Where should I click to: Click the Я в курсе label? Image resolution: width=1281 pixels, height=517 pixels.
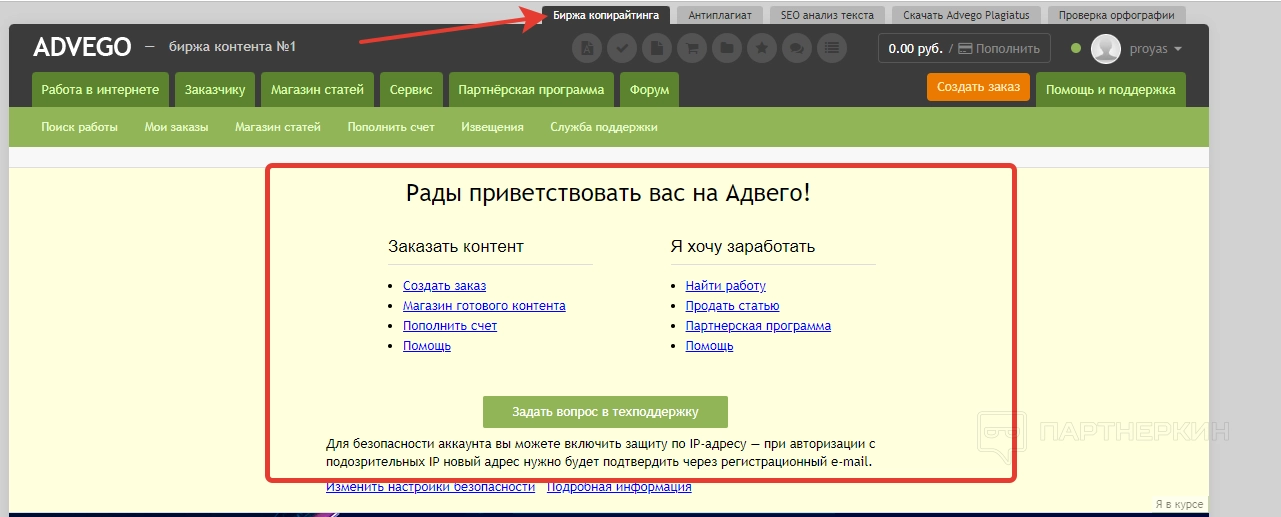(x=1179, y=504)
